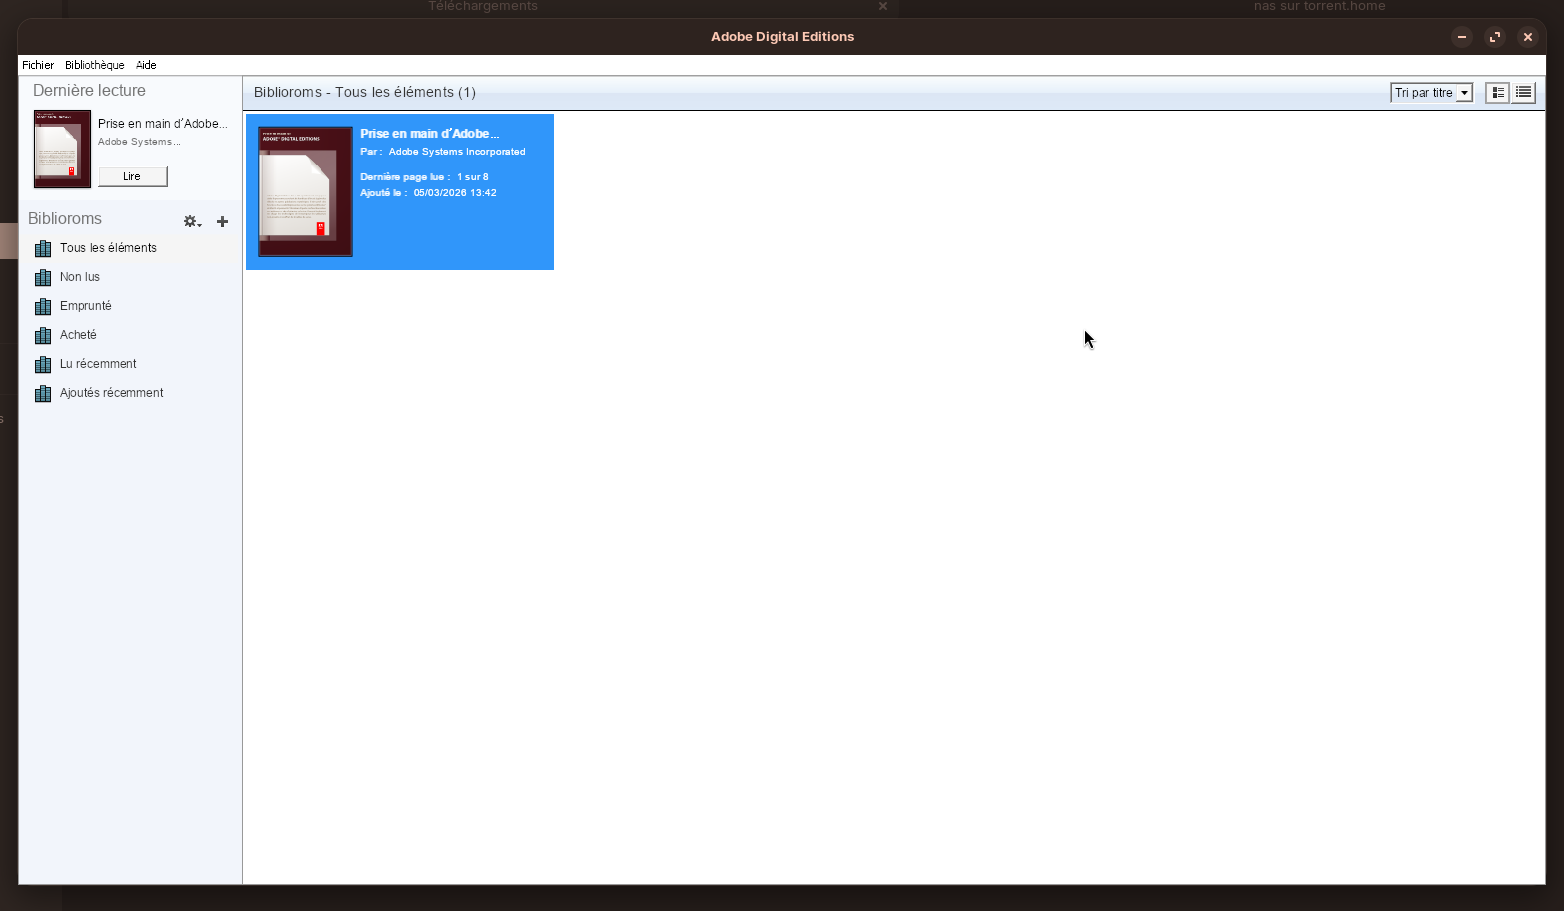The width and height of the screenshot is (1564, 911).
Task: Open the bookshelf options gear menu
Action: click(191, 222)
